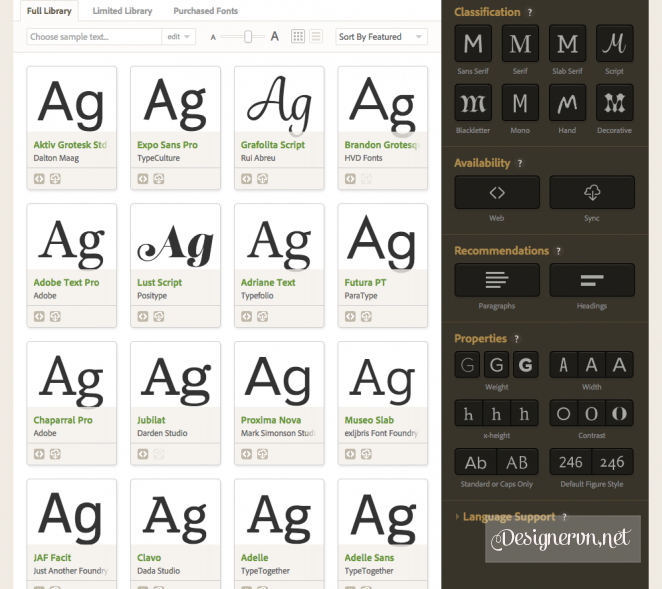Filter fonts recommended for Headings

[592, 280]
